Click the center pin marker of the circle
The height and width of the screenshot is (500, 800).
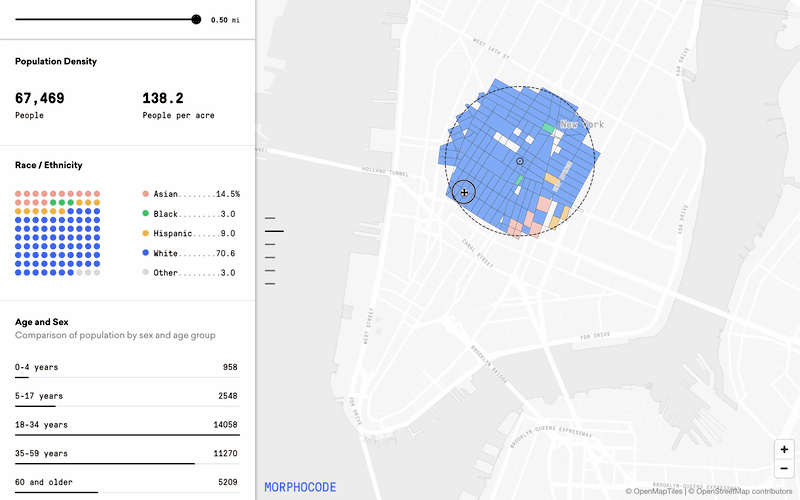520,161
